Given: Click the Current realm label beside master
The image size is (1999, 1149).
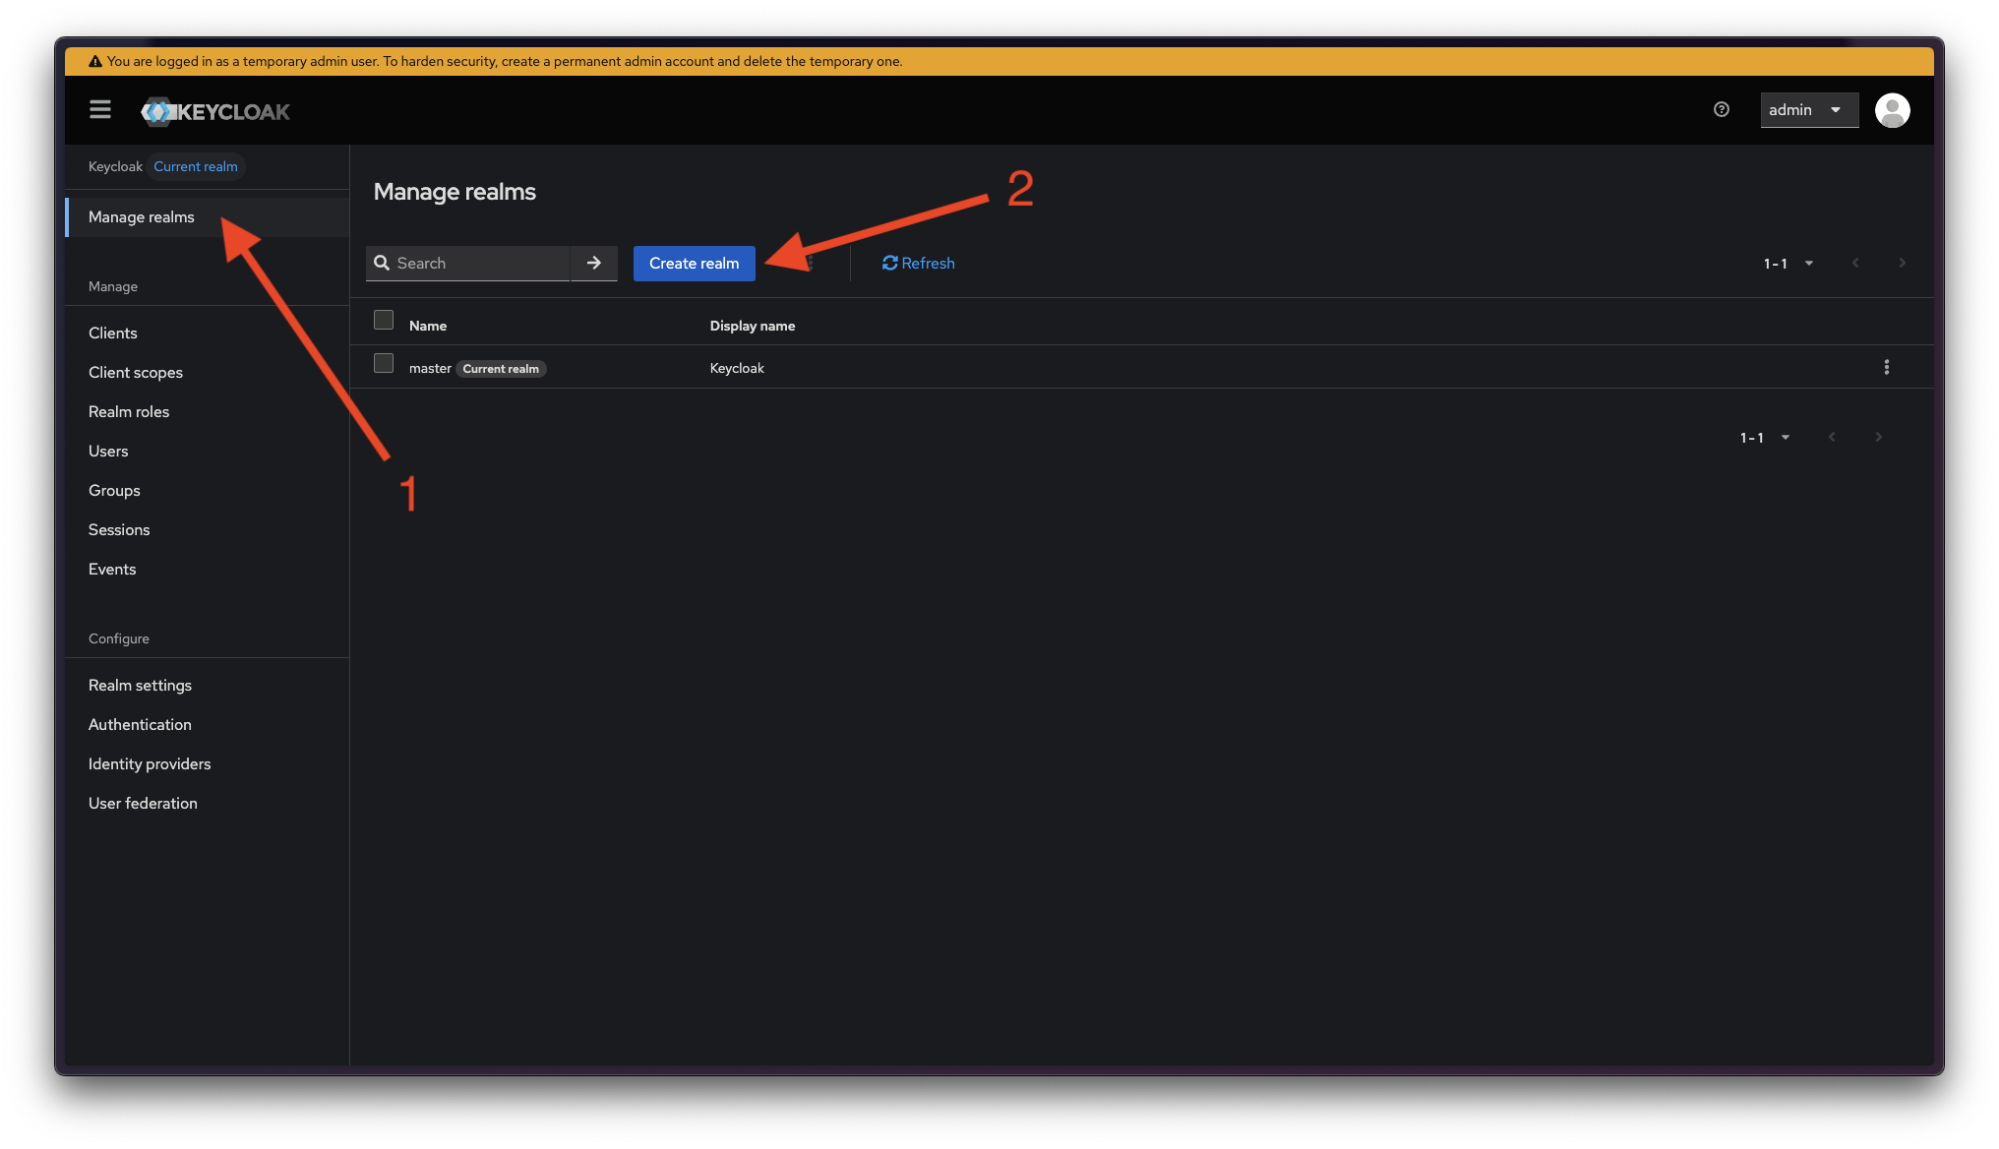Looking at the screenshot, I should (501, 369).
